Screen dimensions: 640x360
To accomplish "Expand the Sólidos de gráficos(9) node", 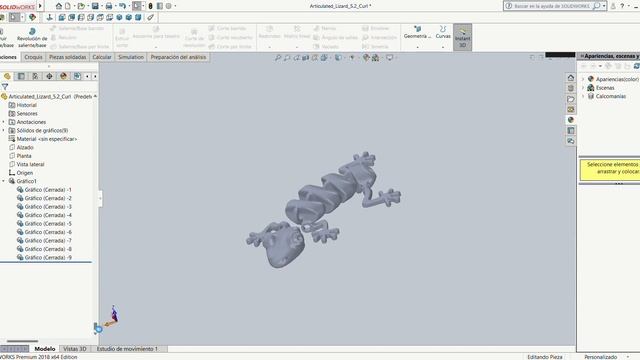I will point(4,131).
